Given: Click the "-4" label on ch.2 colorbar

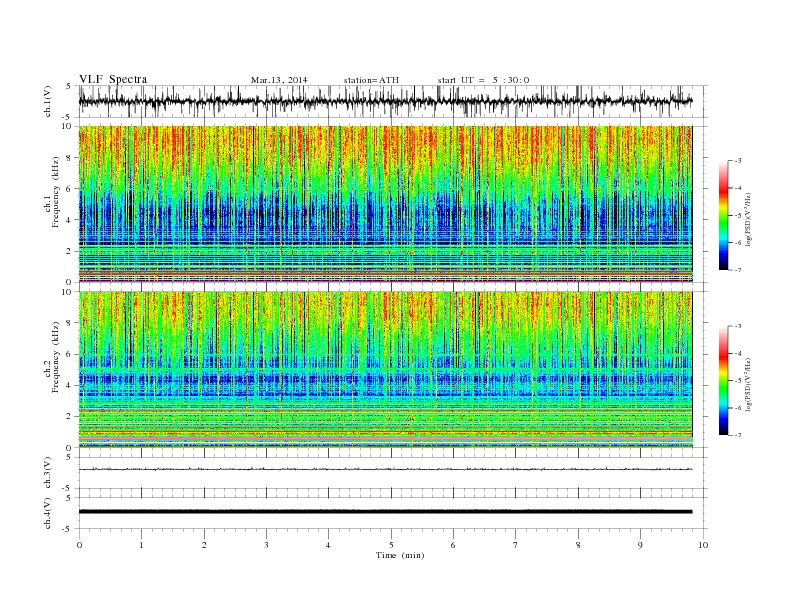Looking at the screenshot, I should (738, 353).
